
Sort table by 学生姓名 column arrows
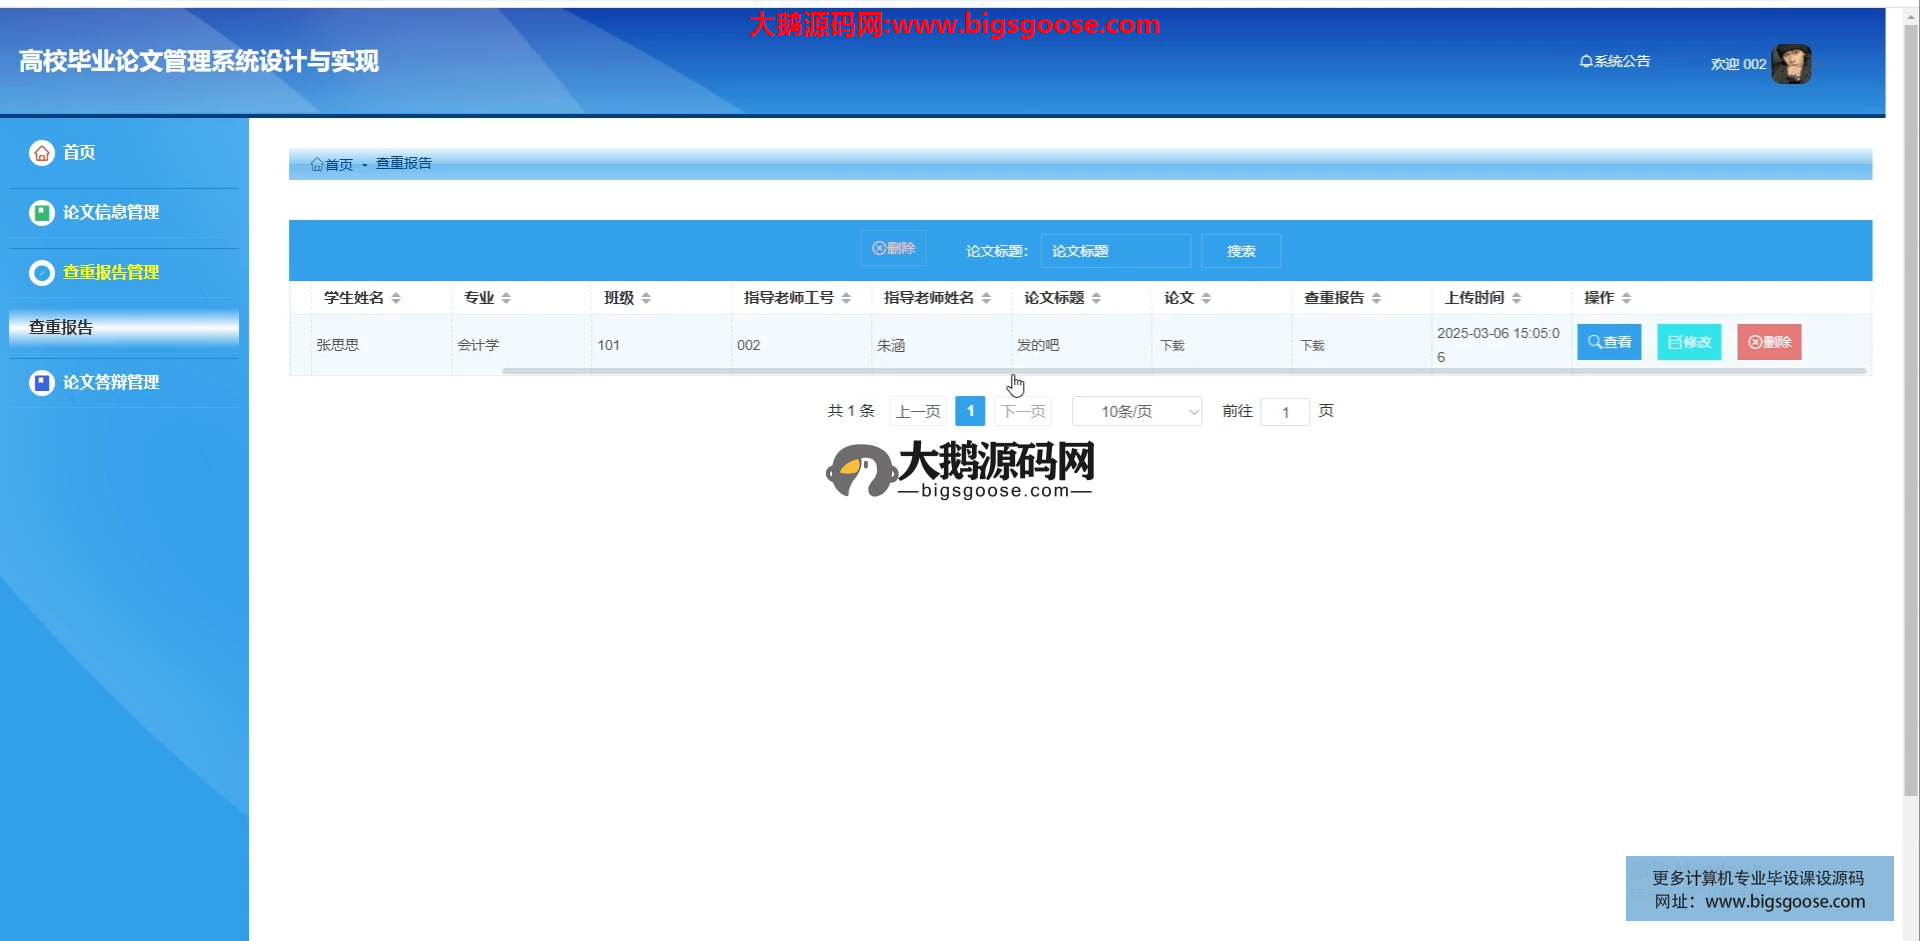[396, 298]
